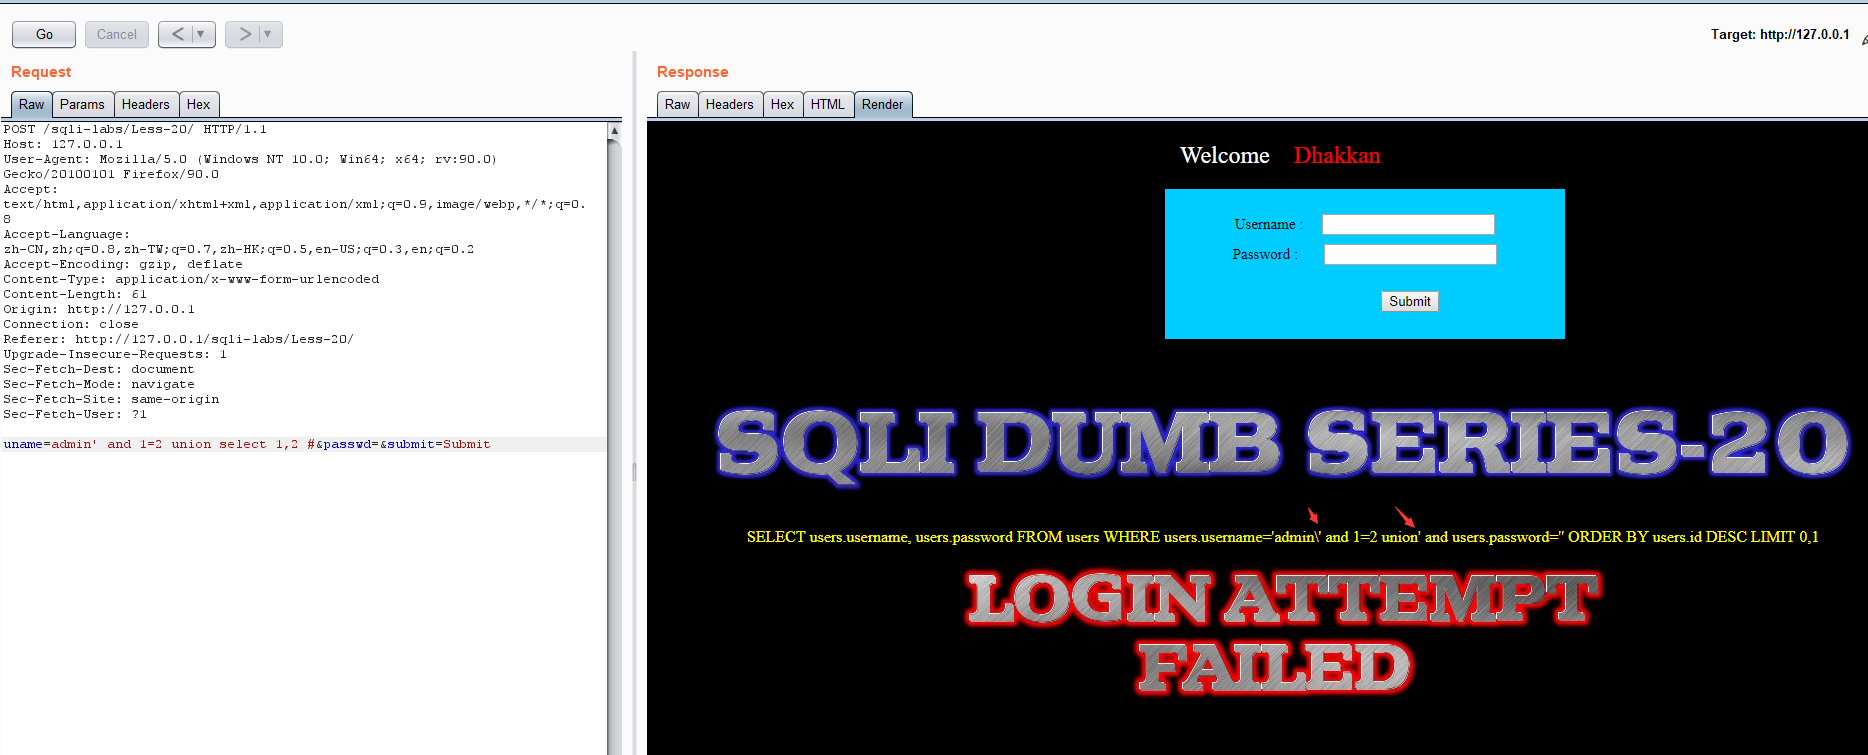Viewport: 1868px width, 755px height.
Task: Click the Connection: close header line
Action: point(71,324)
